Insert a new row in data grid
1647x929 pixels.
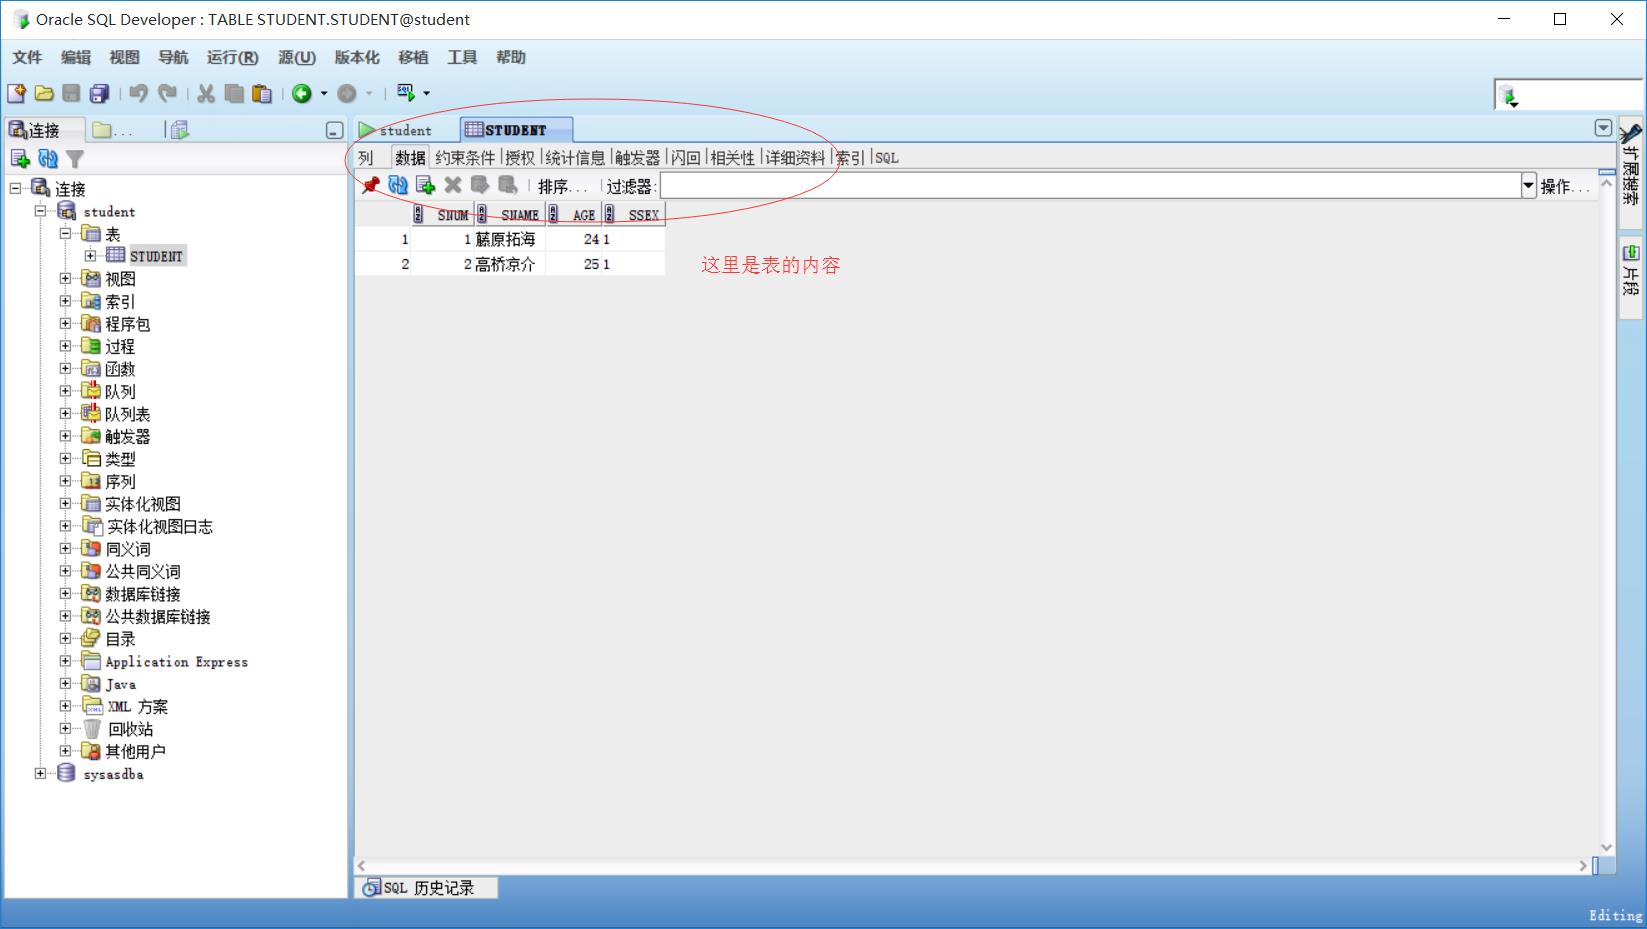[x=425, y=185]
